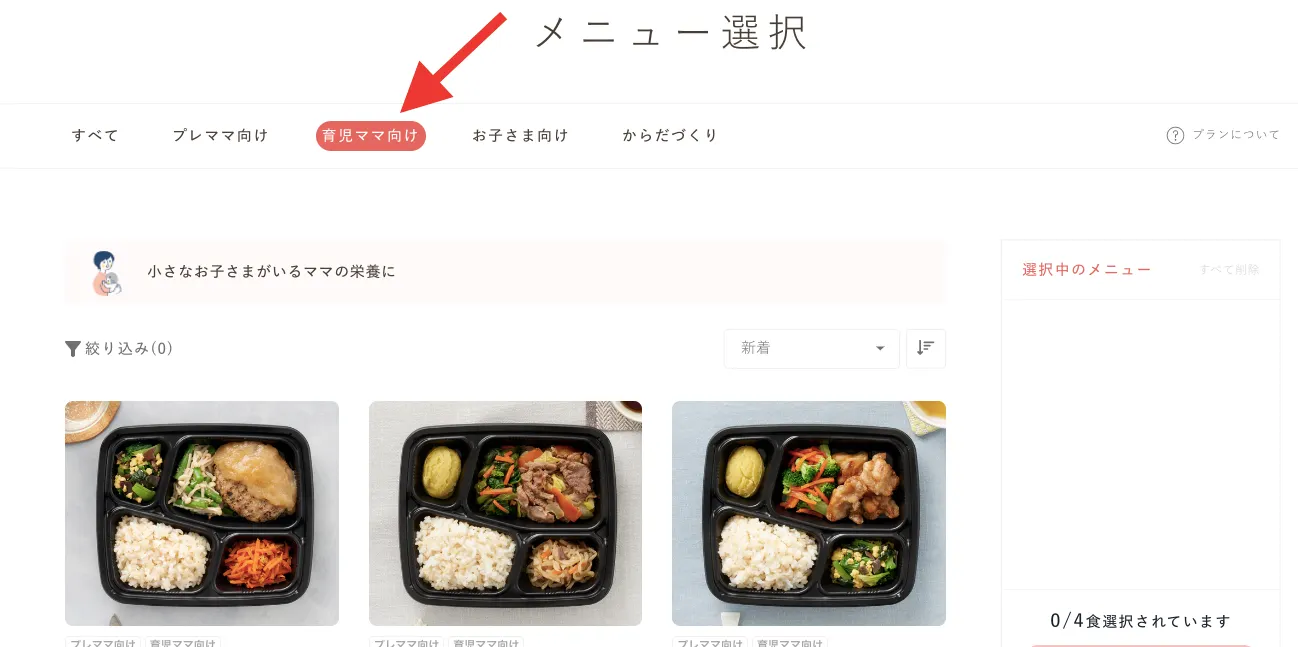Pick the fried chicken bento thumbnail
Viewport: 1298px width, 647px height.
click(x=809, y=513)
